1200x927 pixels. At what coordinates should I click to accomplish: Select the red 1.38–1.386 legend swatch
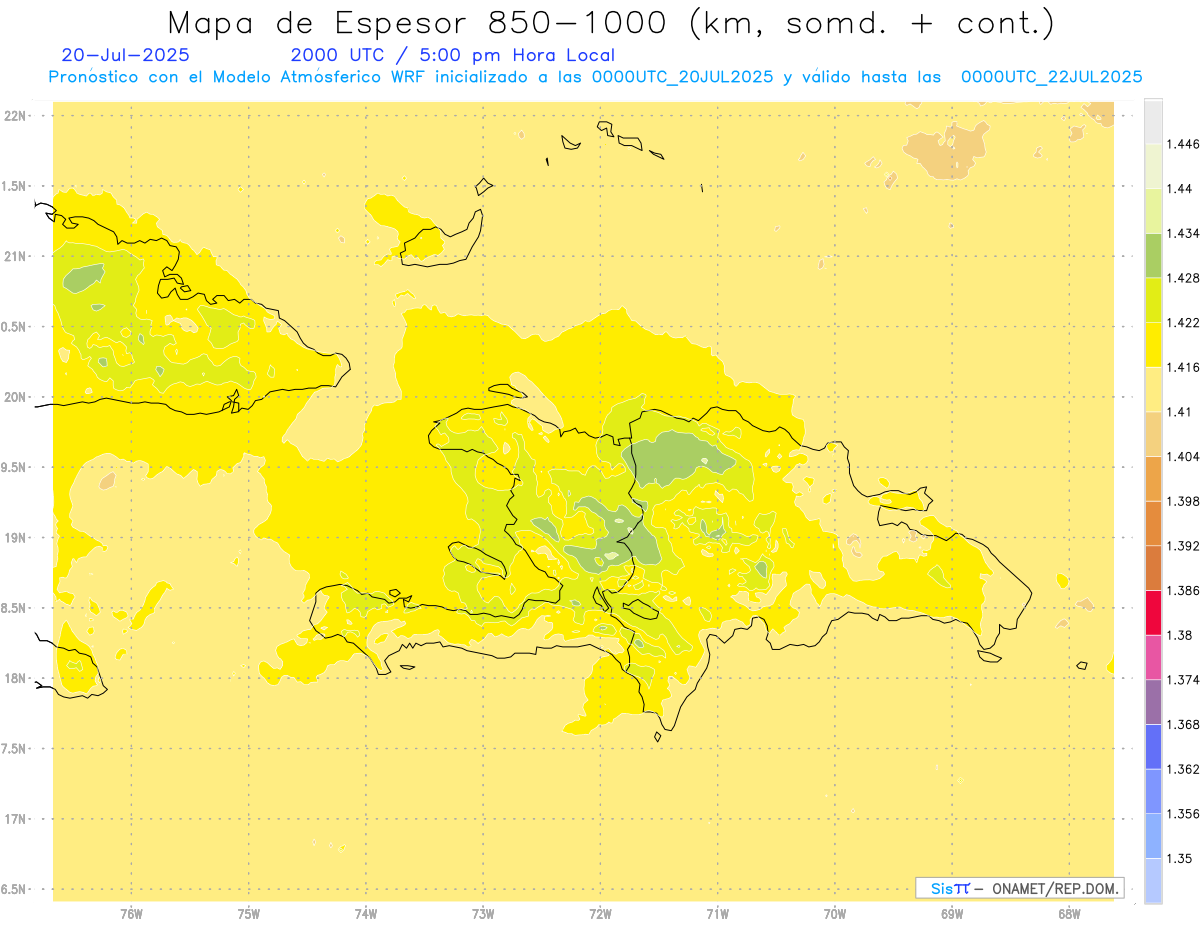1153,612
